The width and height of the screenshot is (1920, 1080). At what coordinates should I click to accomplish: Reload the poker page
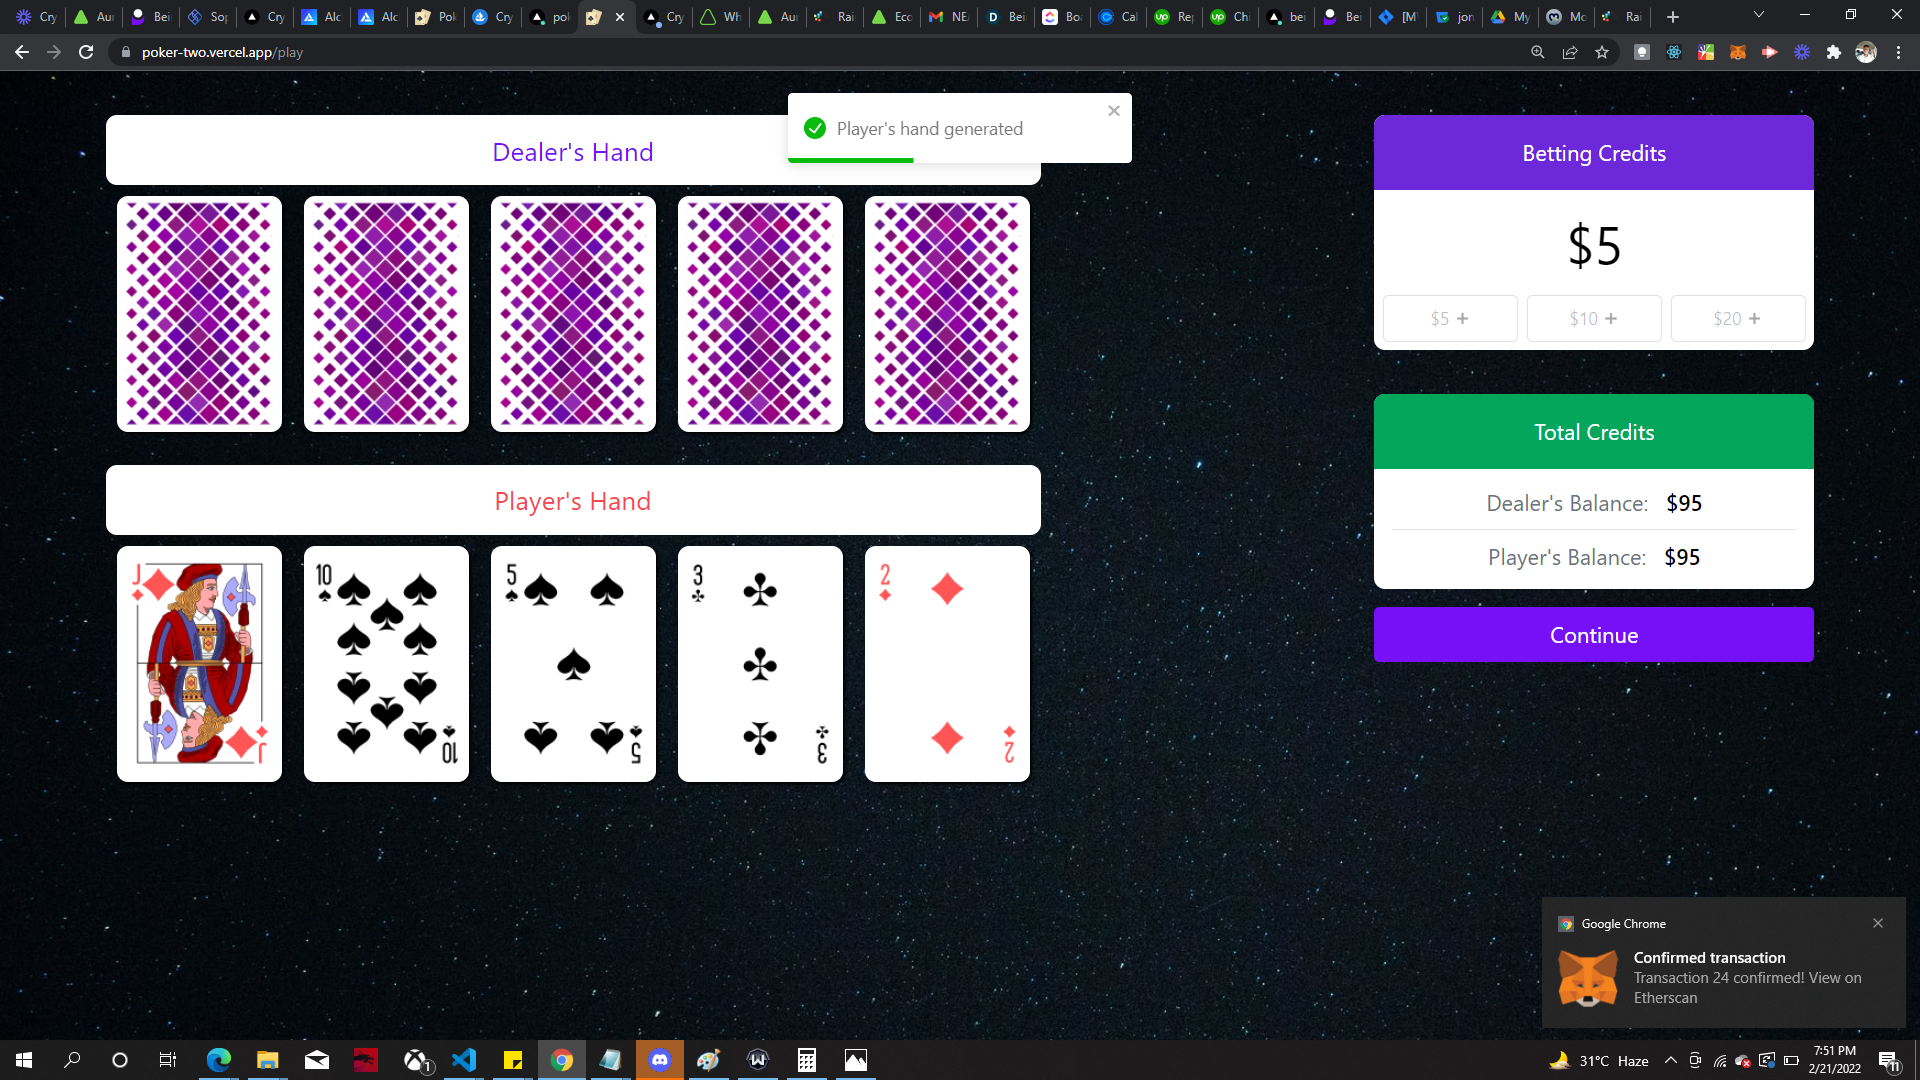pyautogui.click(x=86, y=52)
